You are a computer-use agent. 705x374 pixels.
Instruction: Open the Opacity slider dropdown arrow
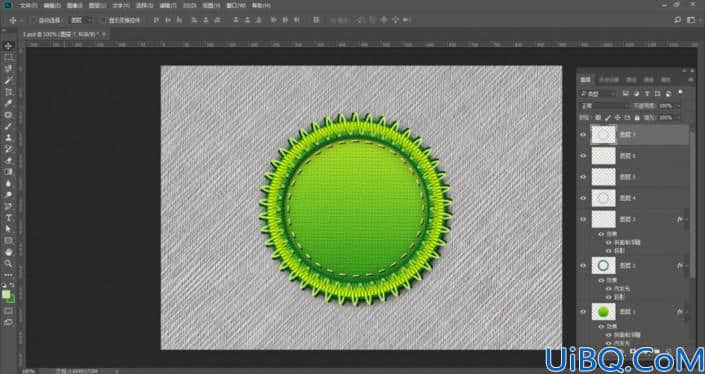[x=678, y=106]
